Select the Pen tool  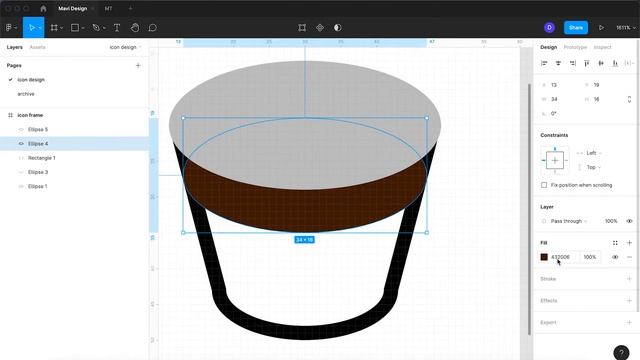(96, 28)
